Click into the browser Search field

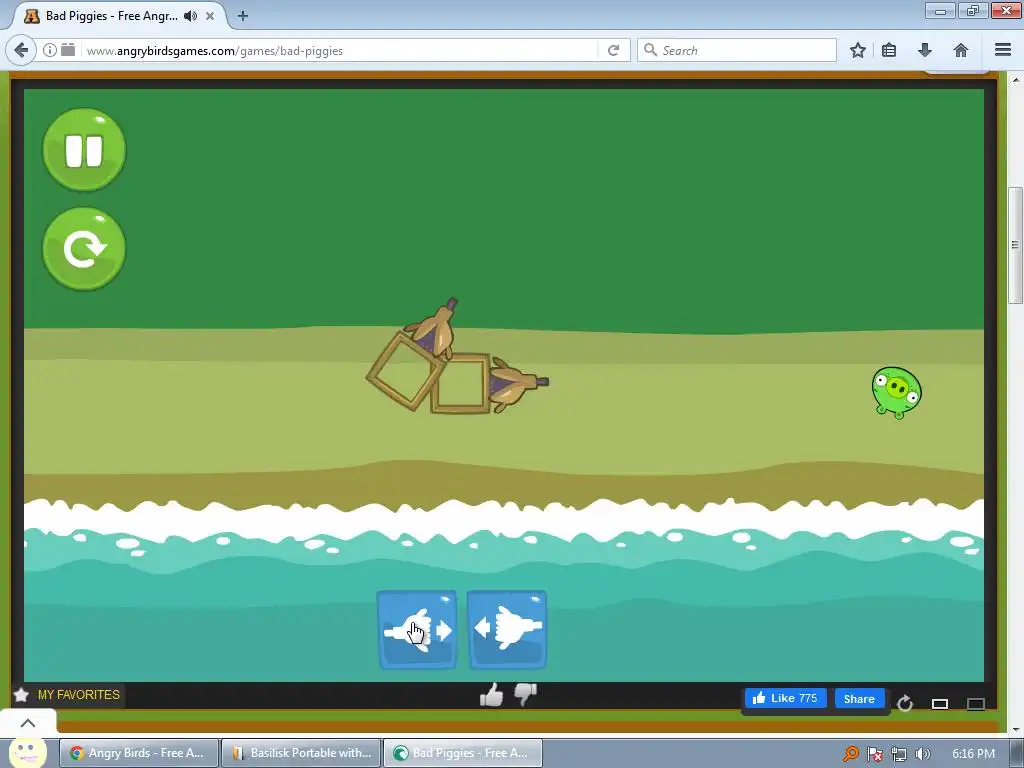tap(737, 50)
